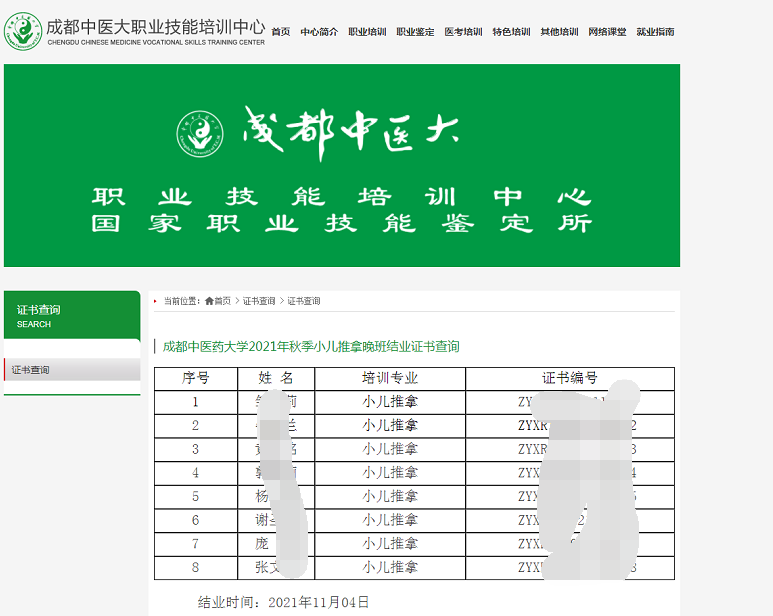This screenshot has height=616, width=773.
Task: Click the serial number cell 8
Action: [196, 568]
